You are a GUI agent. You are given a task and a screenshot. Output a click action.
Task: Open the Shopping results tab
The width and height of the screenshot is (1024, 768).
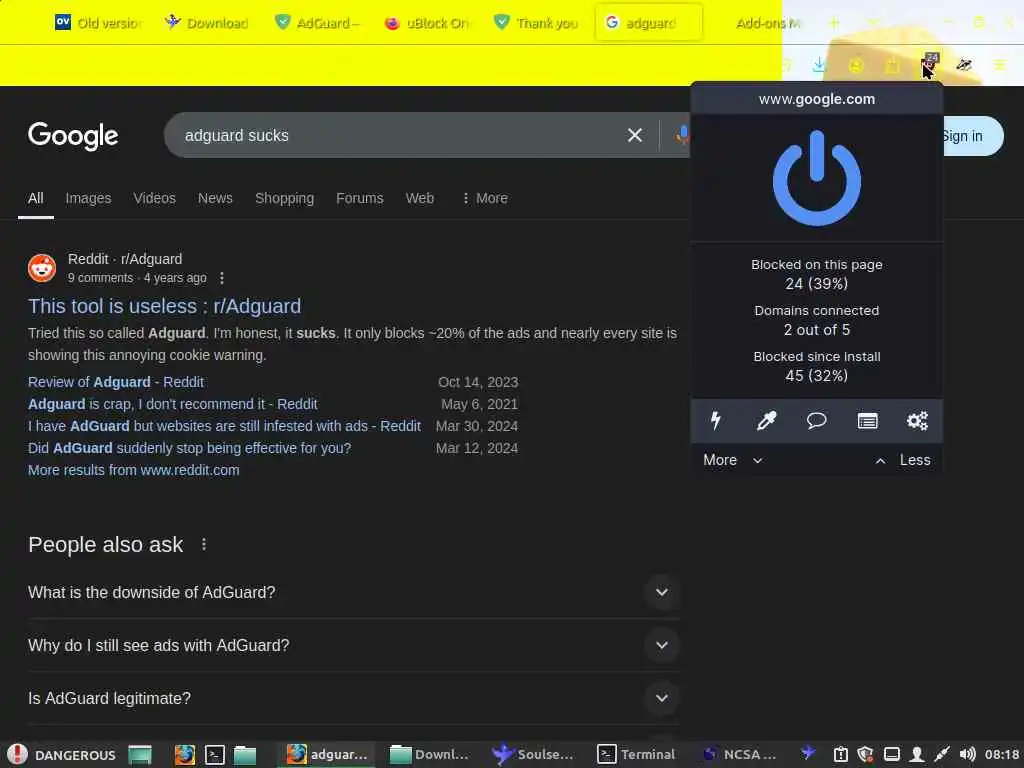coord(284,198)
